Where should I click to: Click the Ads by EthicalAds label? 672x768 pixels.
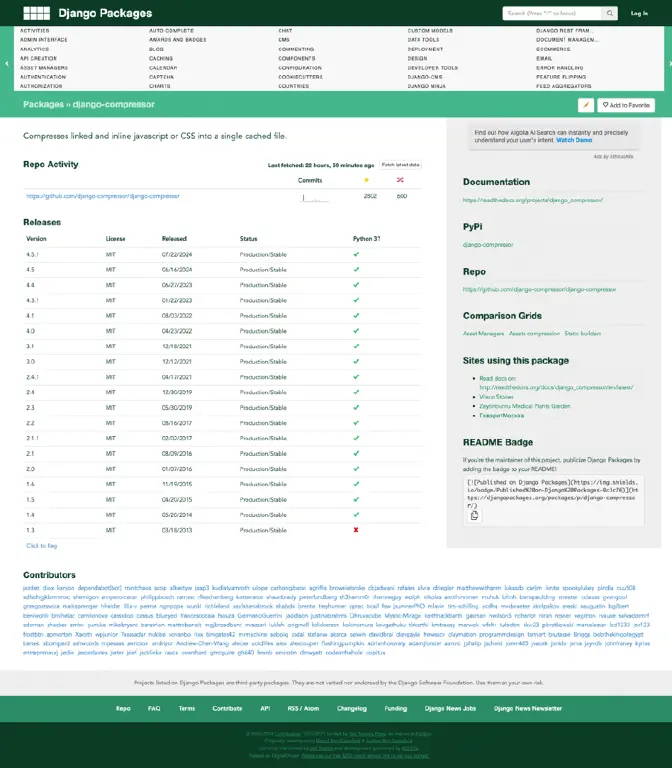click(613, 157)
